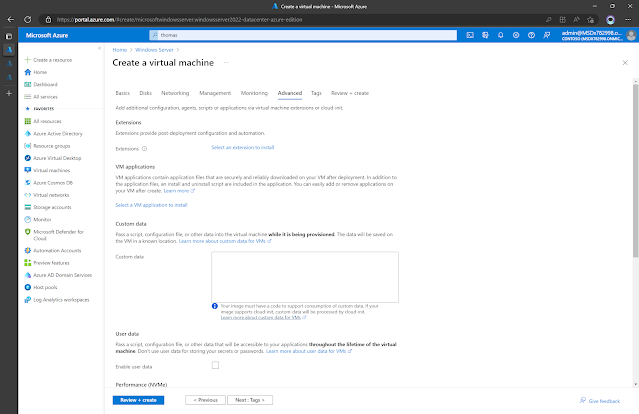Click the All resources grid icon

[x=27, y=121]
